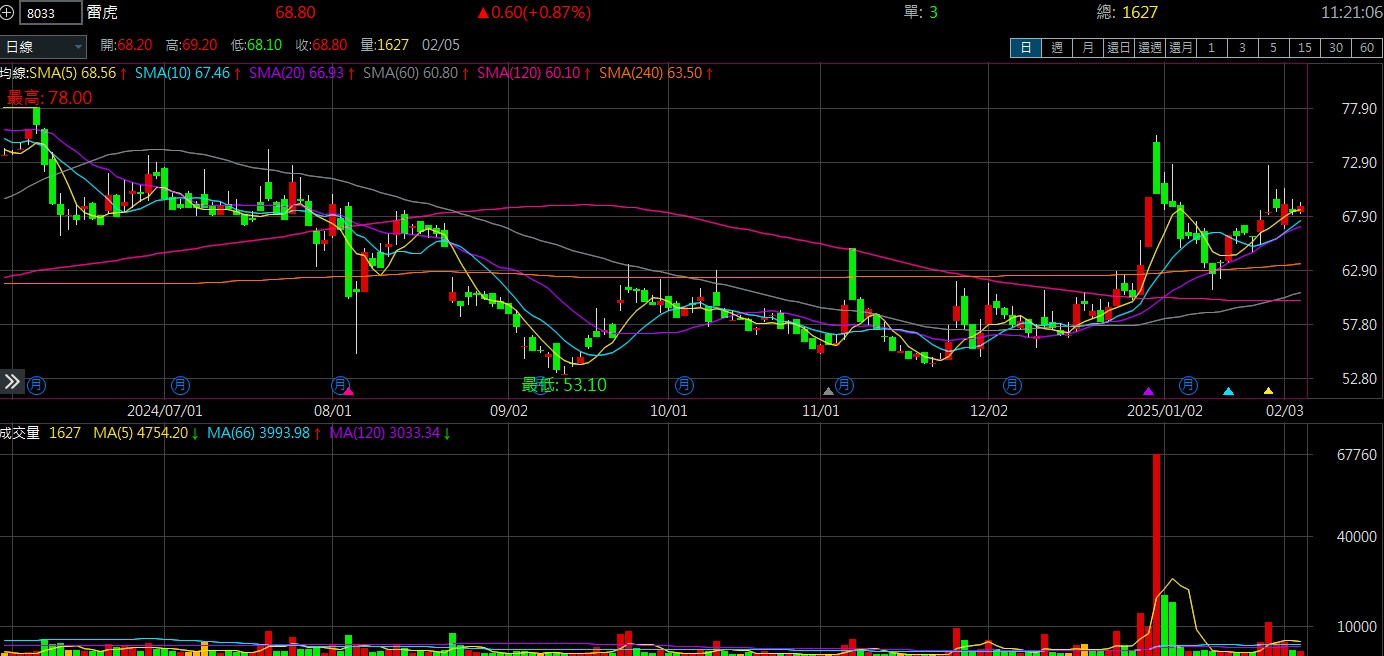Click the leftmost monthly 月 circle marker
1384x656 pixels.
[37, 383]
